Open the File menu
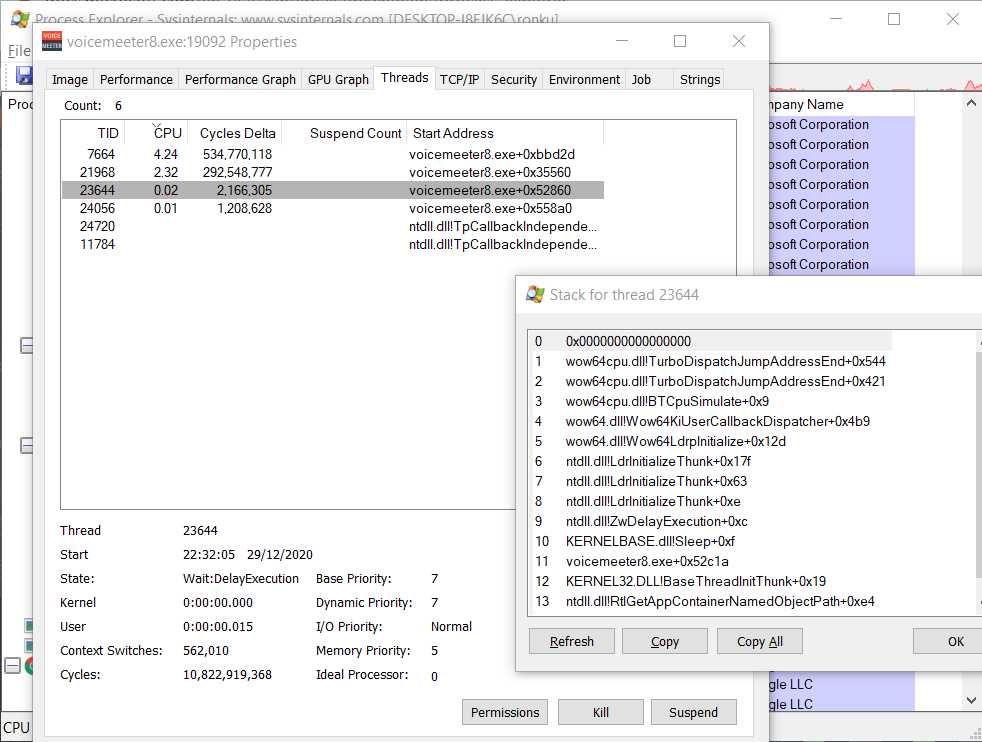Screen dimensions: 982x742 click(19, 50)
